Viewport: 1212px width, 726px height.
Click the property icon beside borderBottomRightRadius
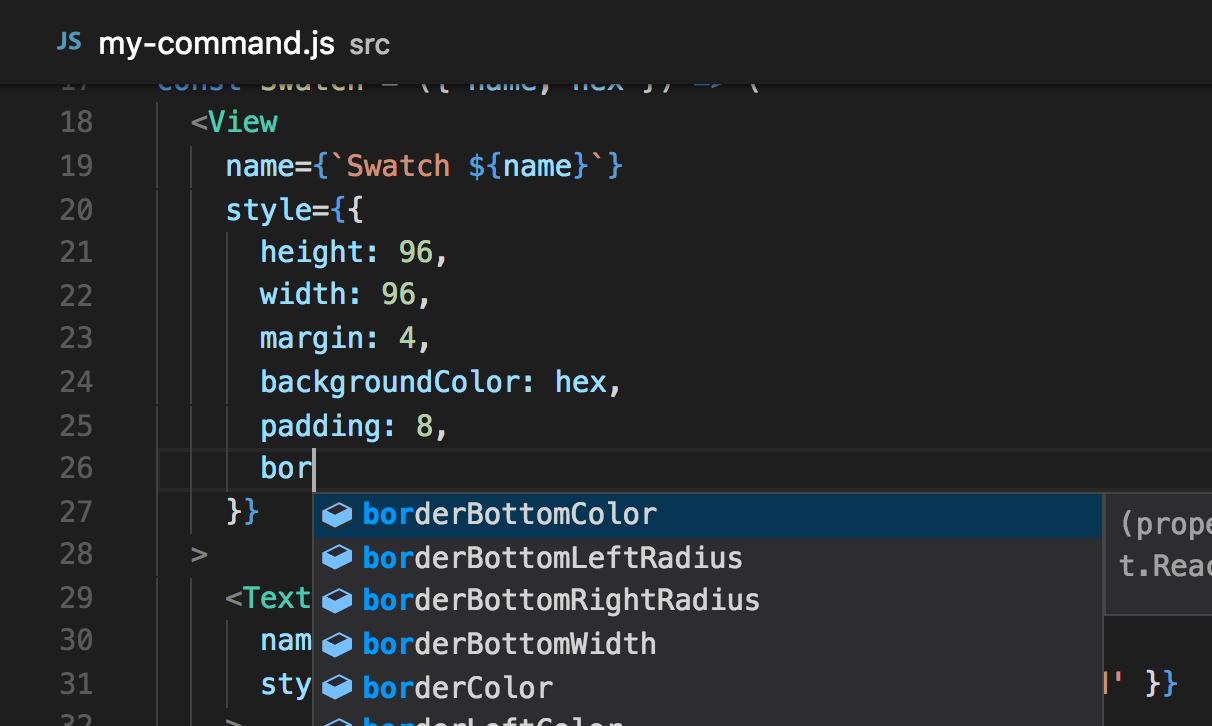[338, 601]
